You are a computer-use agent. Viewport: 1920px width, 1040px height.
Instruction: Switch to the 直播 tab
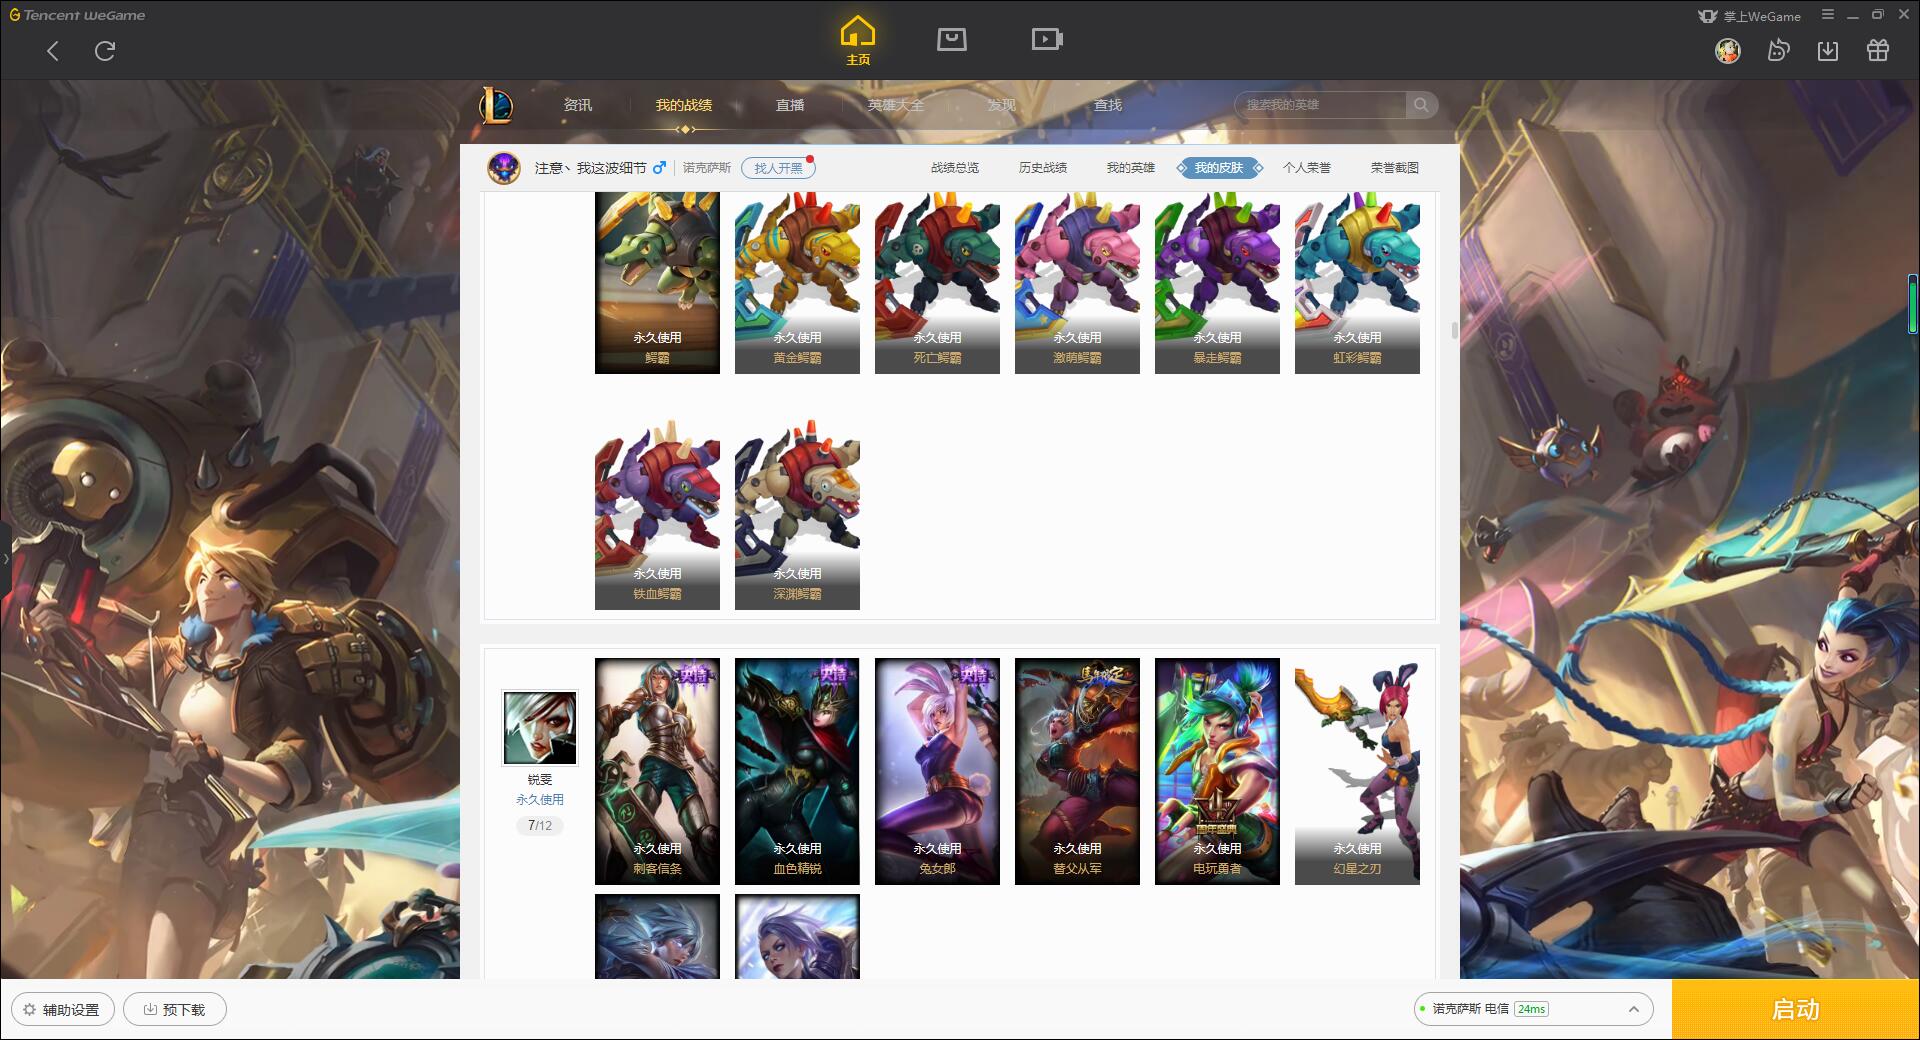tap(790, 105)
